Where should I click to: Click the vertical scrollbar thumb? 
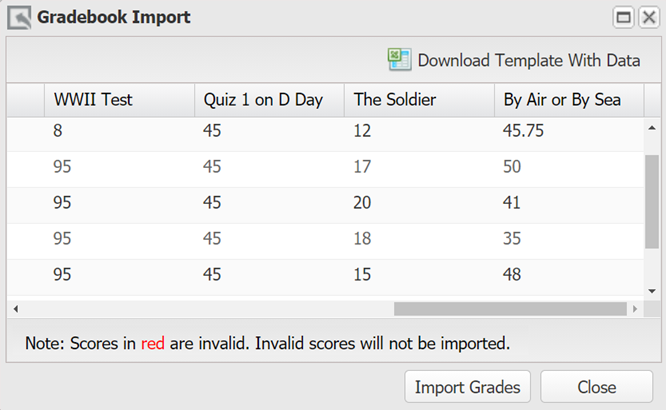[652, 200]
